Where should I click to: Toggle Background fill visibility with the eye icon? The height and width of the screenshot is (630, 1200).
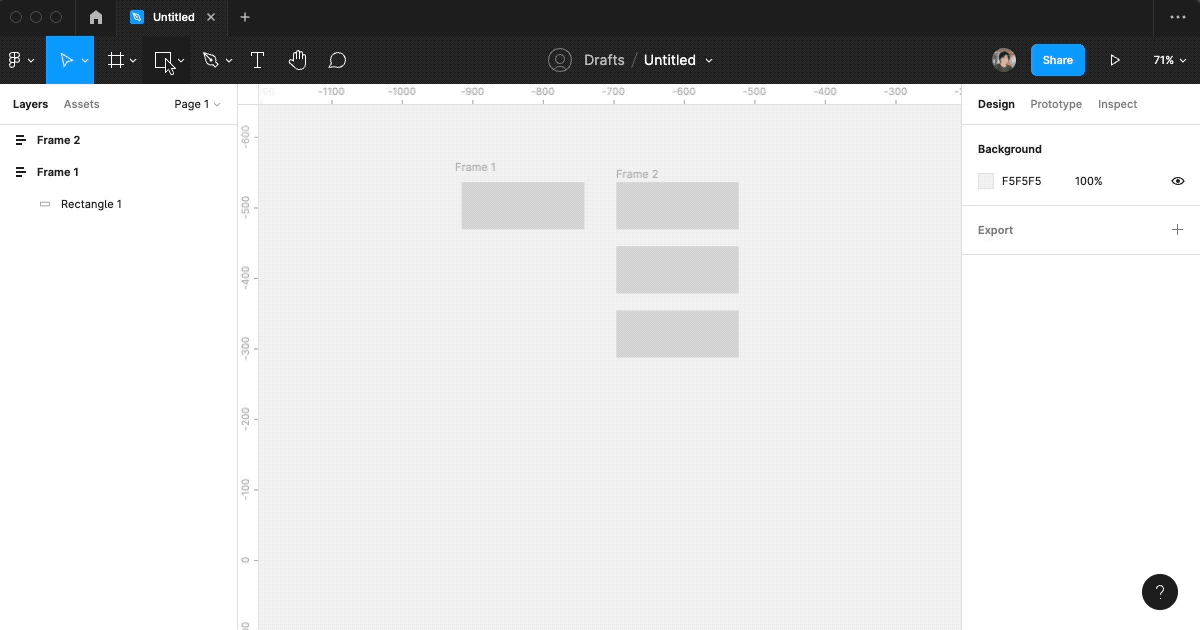click(x=1177, y=181)
